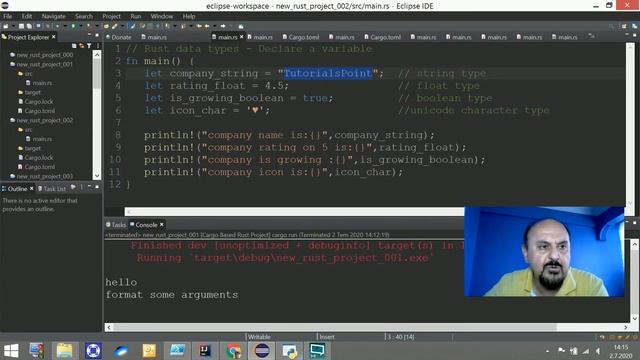
Task: Switch to the Donate editor tab
Action: point(119,37)
